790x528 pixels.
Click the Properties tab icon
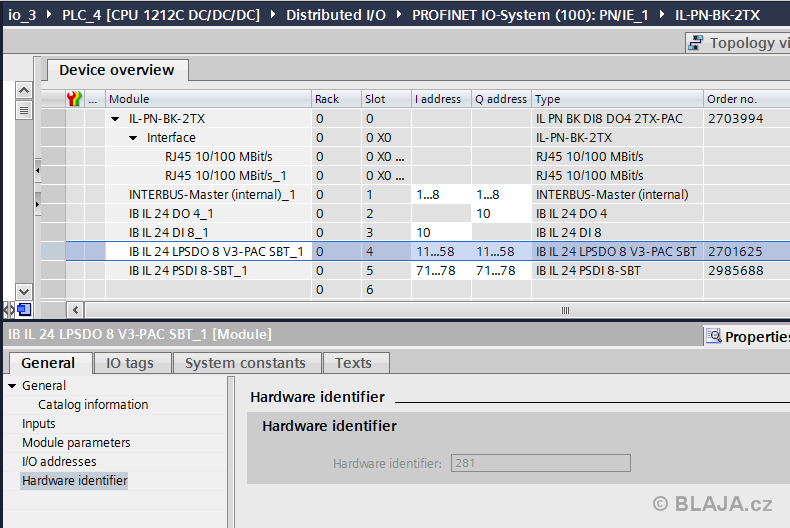tap(713, 336)
